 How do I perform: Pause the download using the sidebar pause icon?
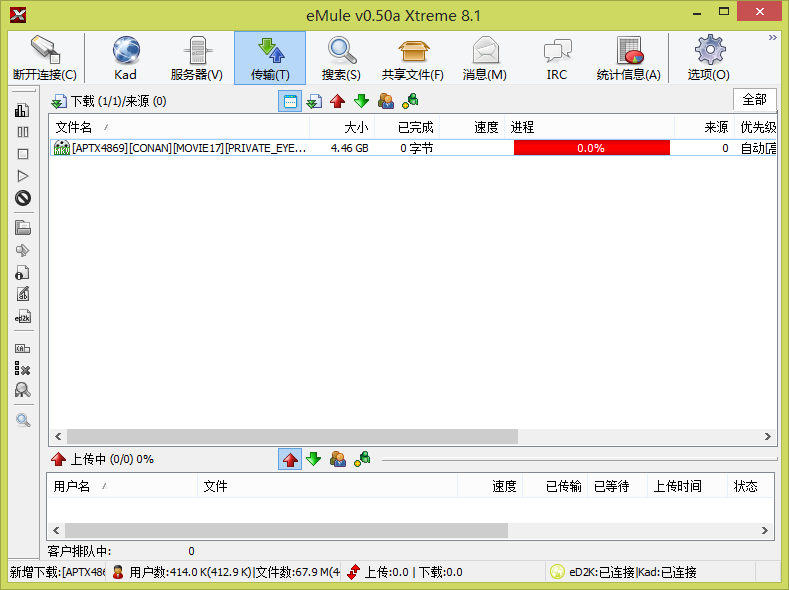tap(23, 132)
